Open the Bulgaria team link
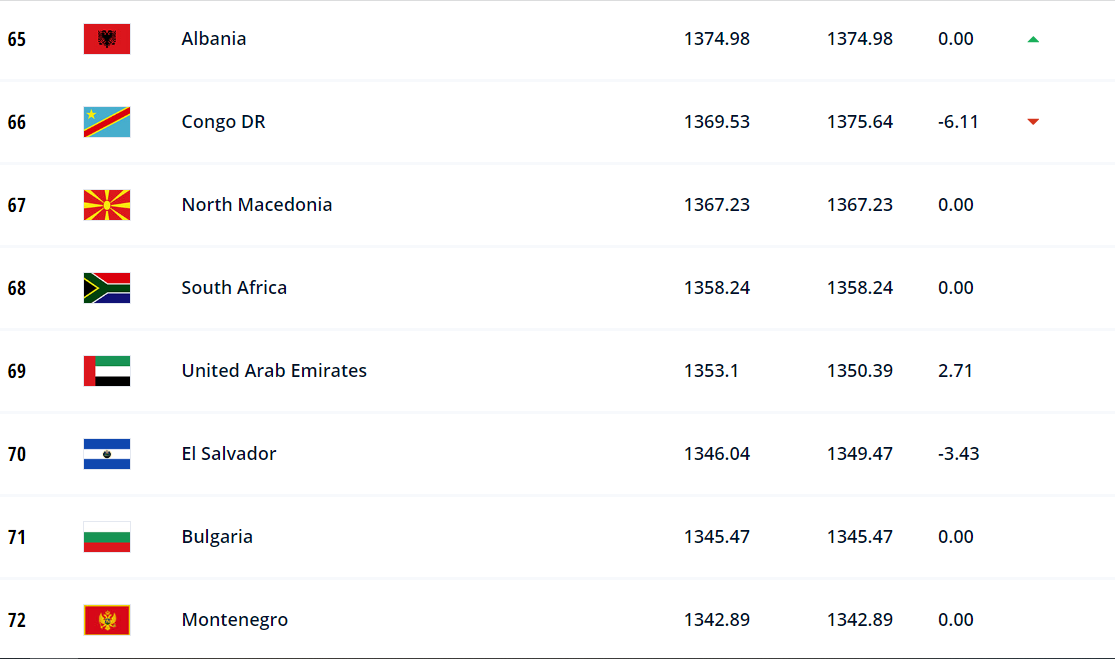Image resolution: width=1115 pixels, height=659 pixels. [217, 537]
